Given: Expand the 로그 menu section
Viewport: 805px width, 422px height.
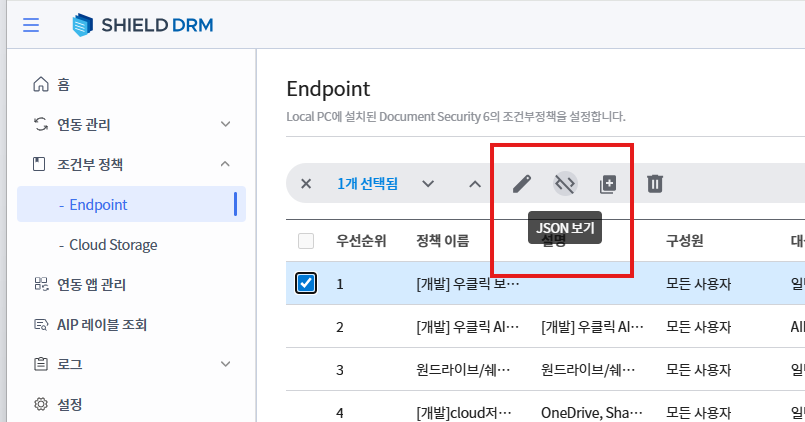Looking at the screenshot, I should [x=225, y=364].
